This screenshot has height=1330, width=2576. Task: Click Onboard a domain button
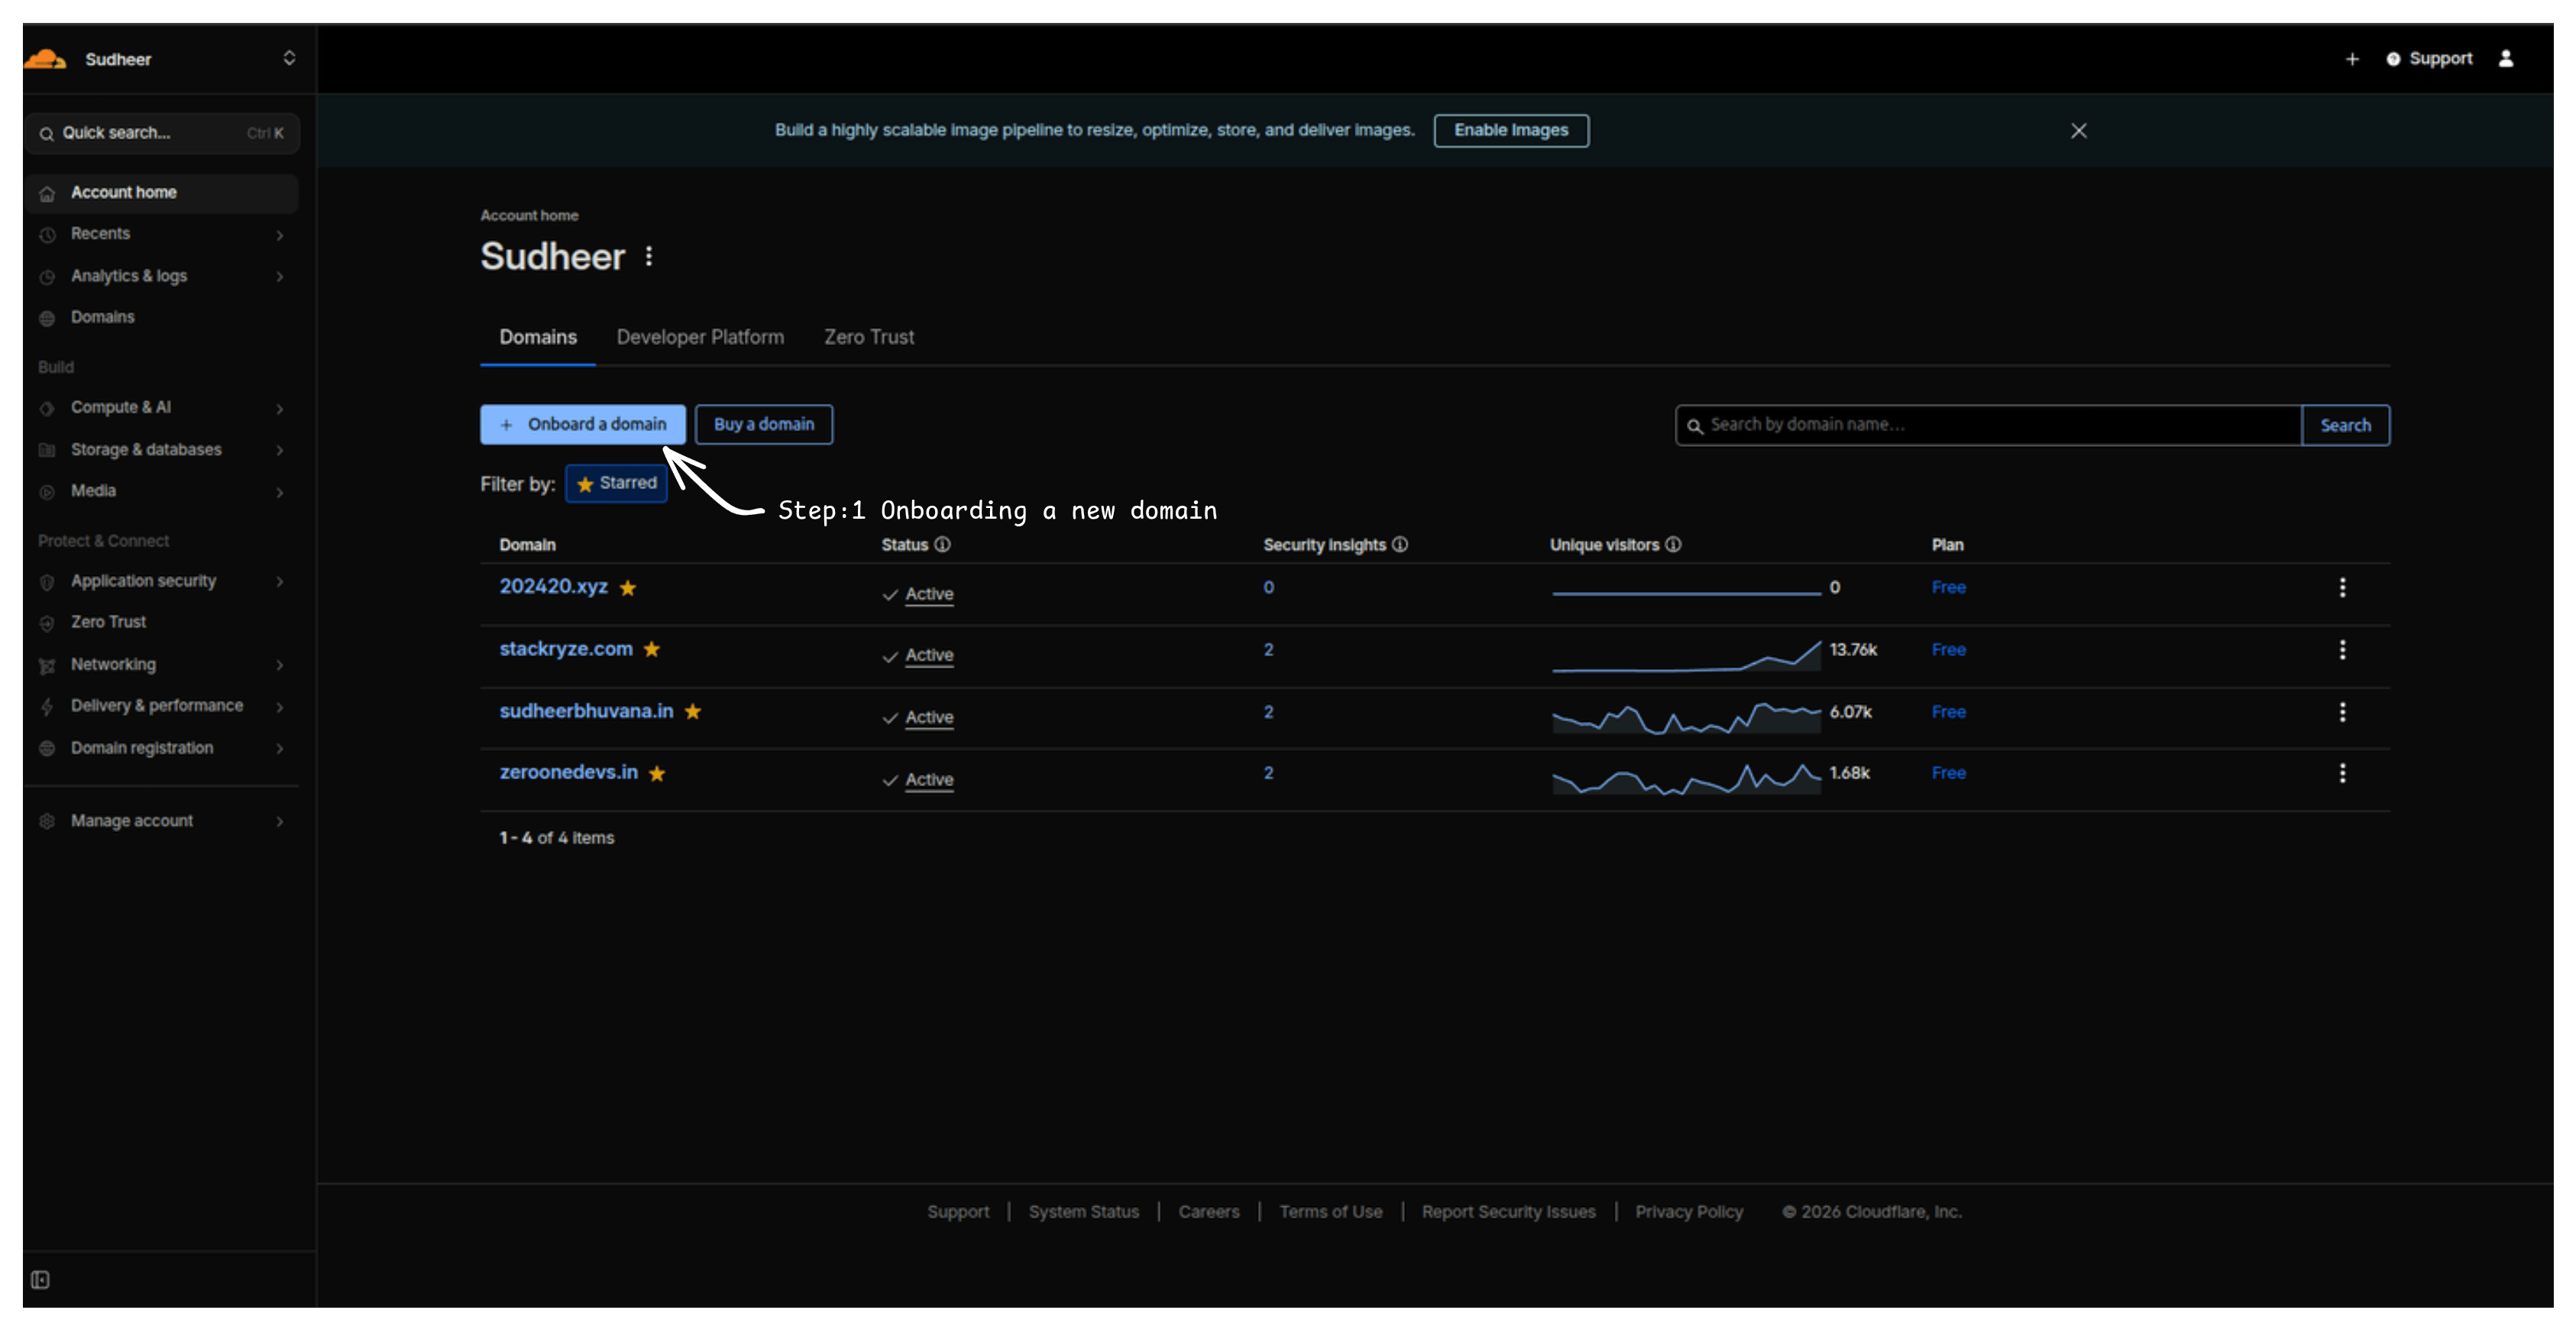click(583, 425)
